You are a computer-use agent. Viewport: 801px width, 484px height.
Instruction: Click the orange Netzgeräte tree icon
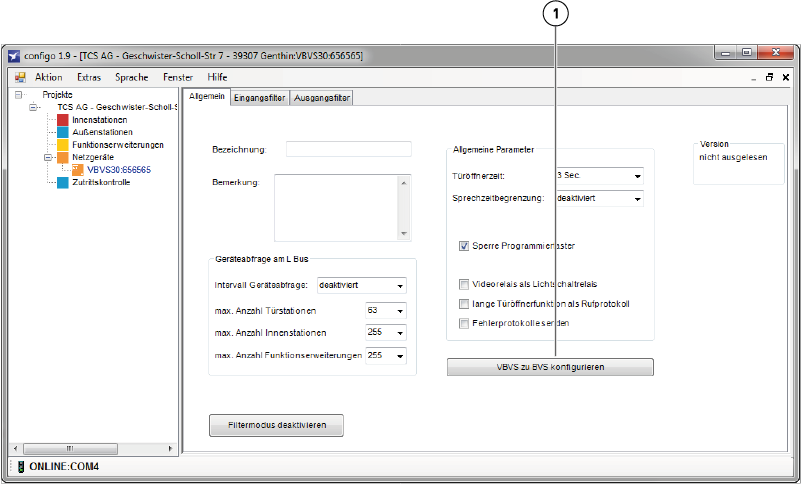click(x=62, y=157)
